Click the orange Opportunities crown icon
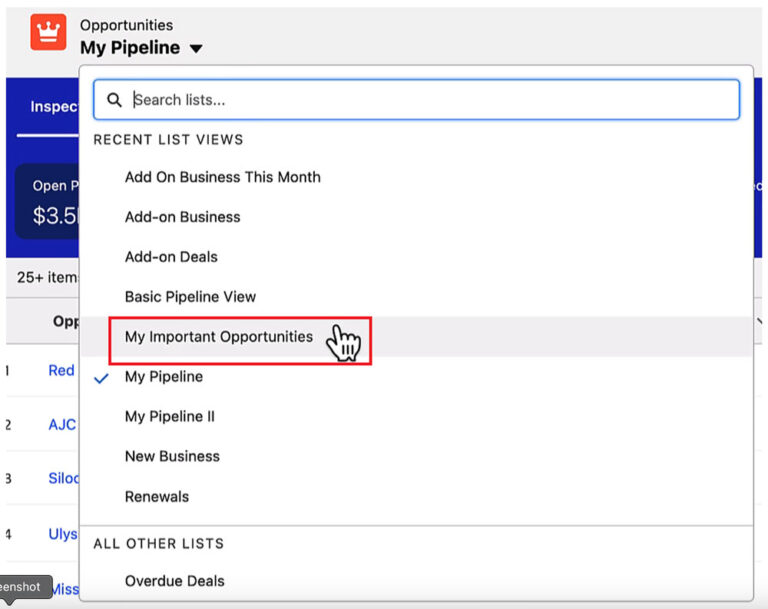 pos(48,33)
